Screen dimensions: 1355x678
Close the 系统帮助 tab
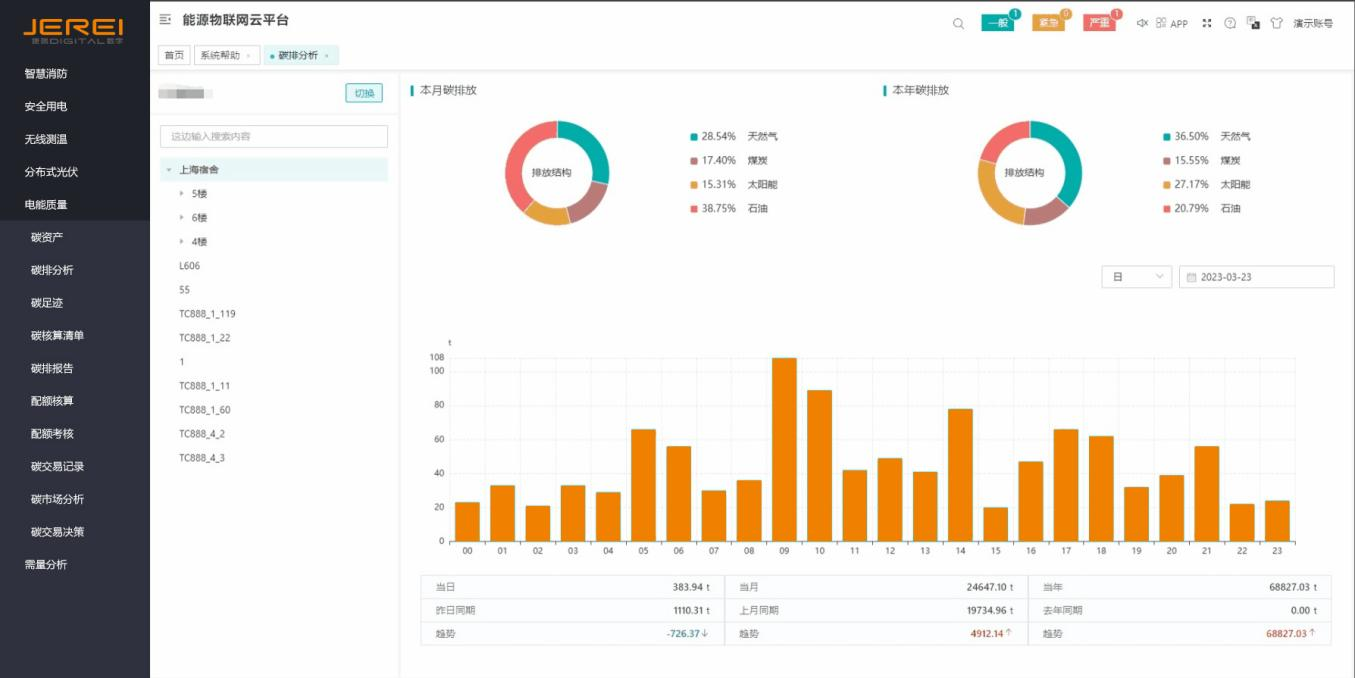pyautogui.click(x=248, y=56)
